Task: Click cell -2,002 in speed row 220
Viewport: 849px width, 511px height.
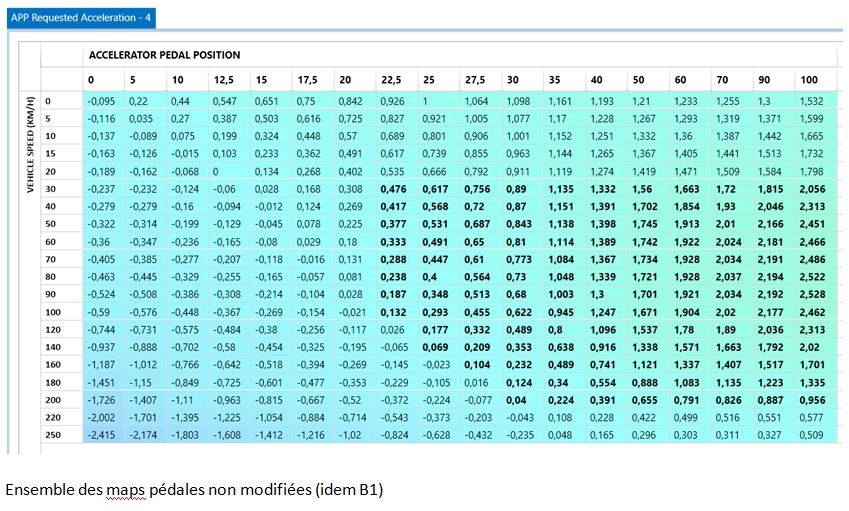Action: pyautogui.click(x=101, y=417)
